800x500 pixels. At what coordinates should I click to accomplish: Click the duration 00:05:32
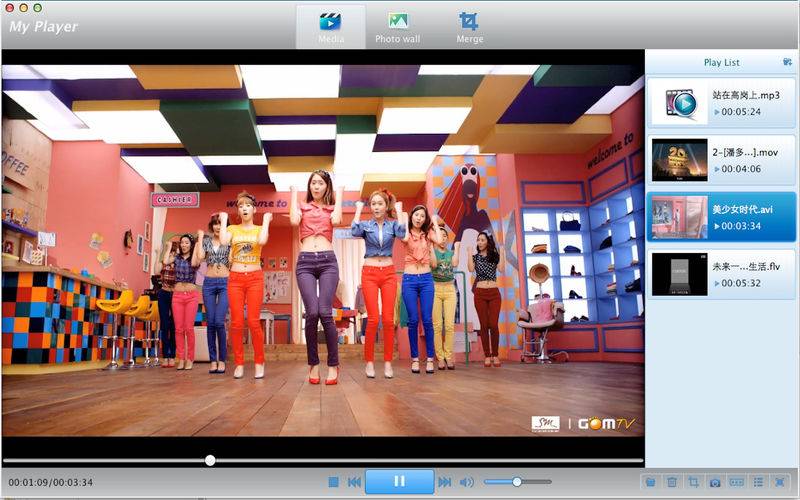tap(741, 283)
